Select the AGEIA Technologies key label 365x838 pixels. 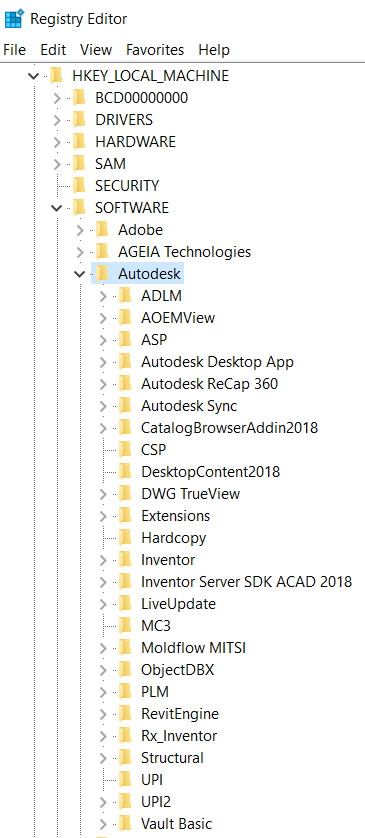[184, 252]
